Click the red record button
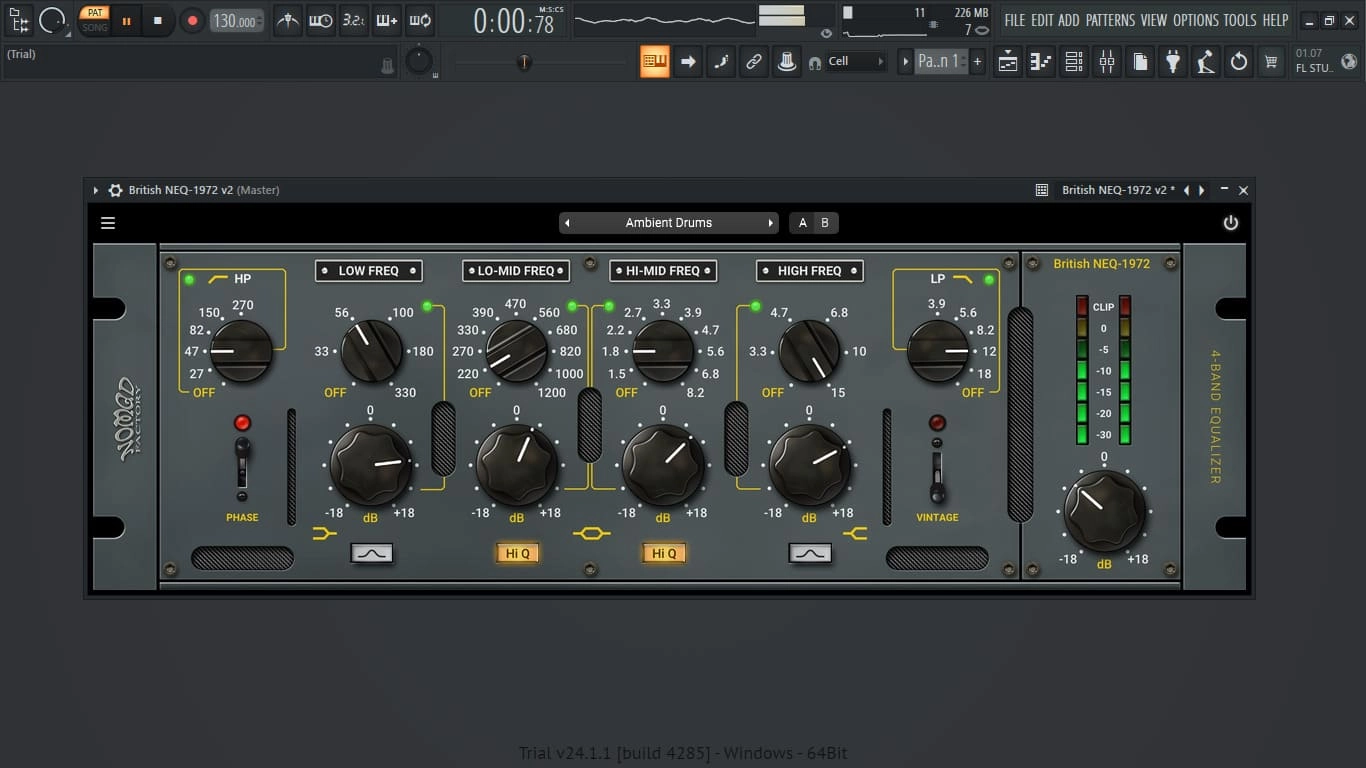1366x768 pixels. click(192, 20)
